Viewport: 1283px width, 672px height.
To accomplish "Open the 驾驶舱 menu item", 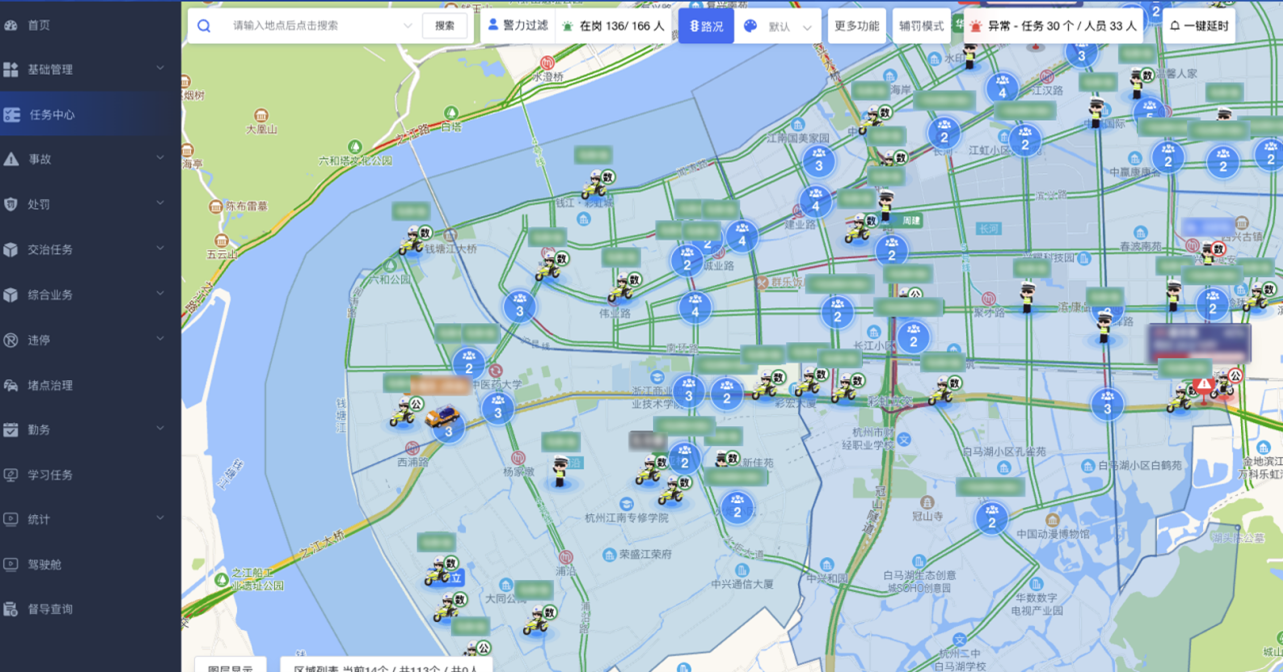I will pyautogui.click(x=44, y=564).
